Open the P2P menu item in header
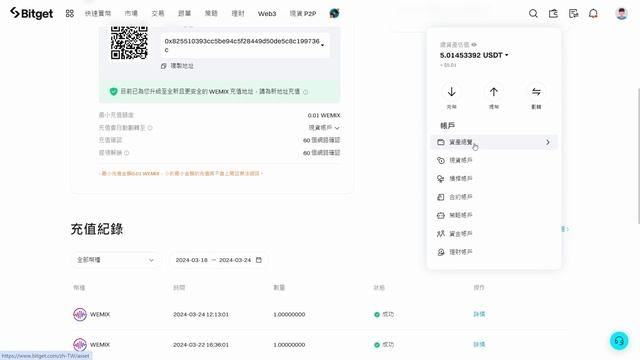The height and width of the screenshot is (360, 640). 303,13
